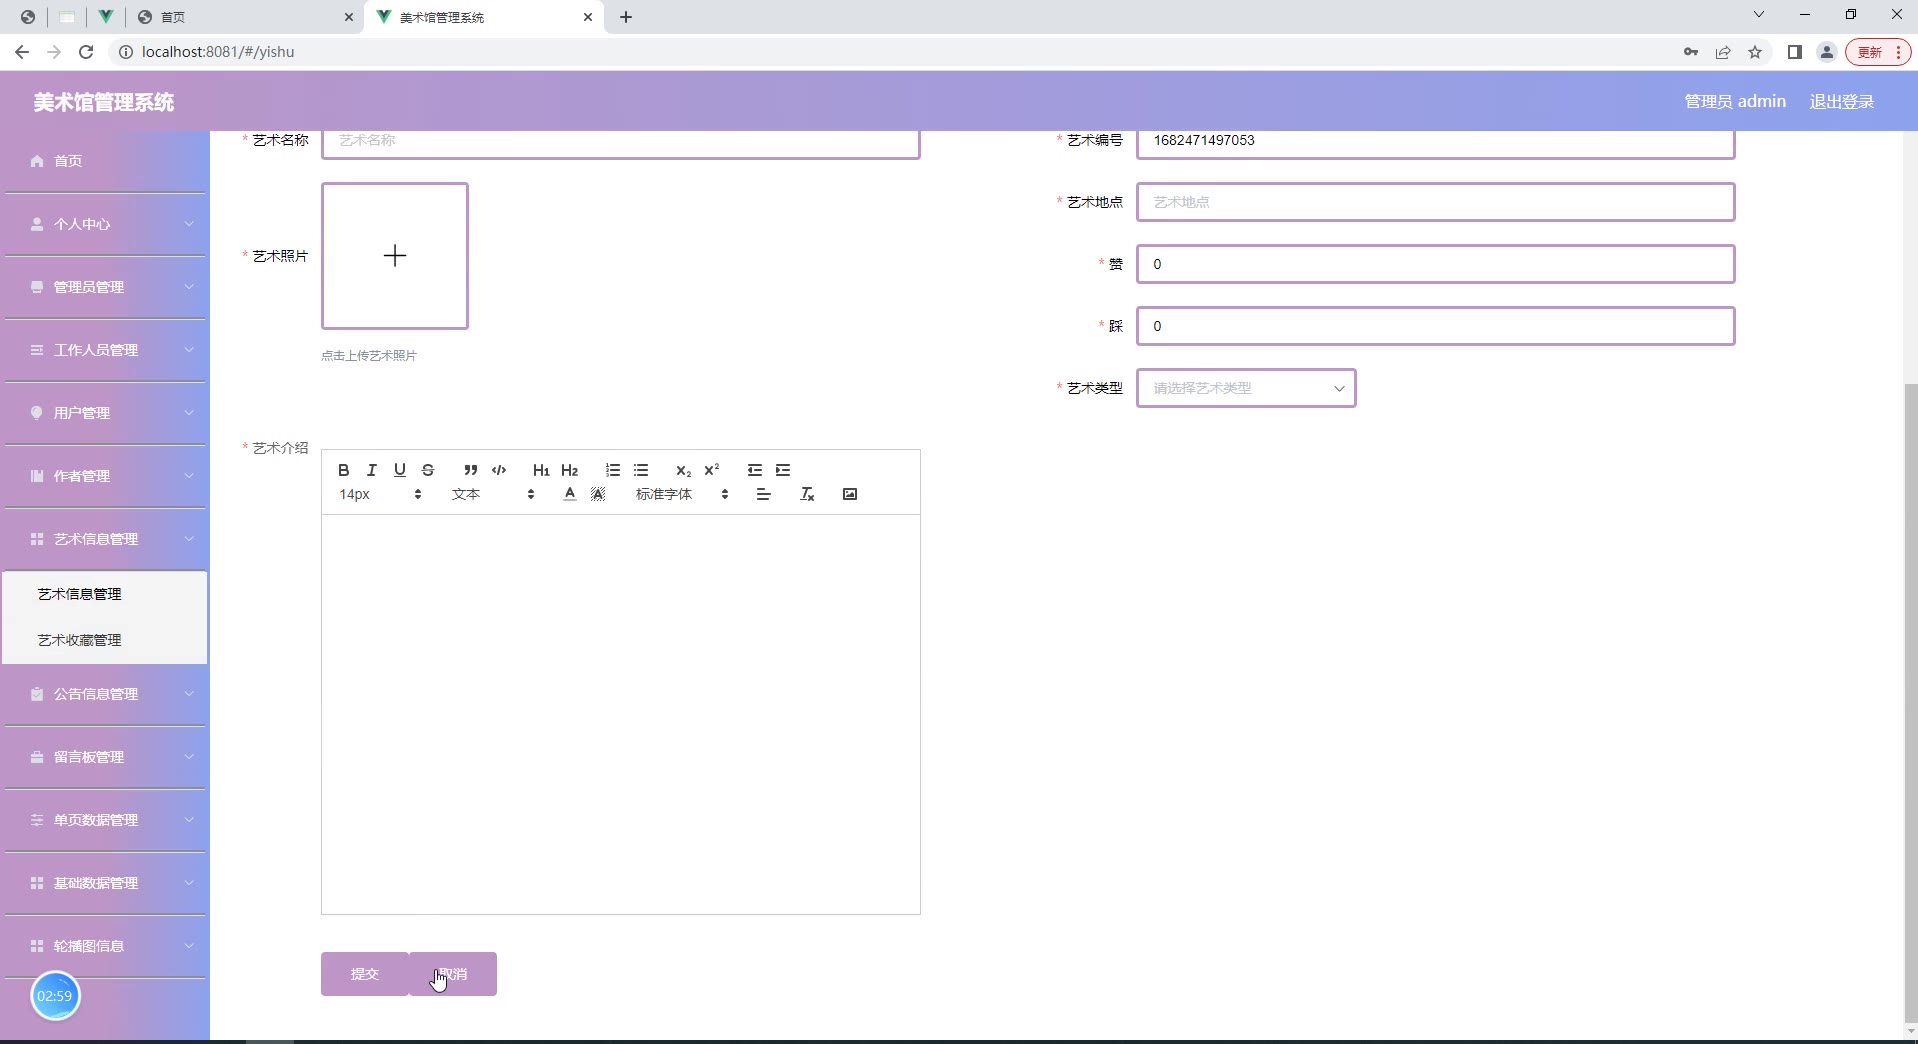Open the 艺术收藏管理 submenu item
Screen dimensions: 1918x1044
click(105, 640)
